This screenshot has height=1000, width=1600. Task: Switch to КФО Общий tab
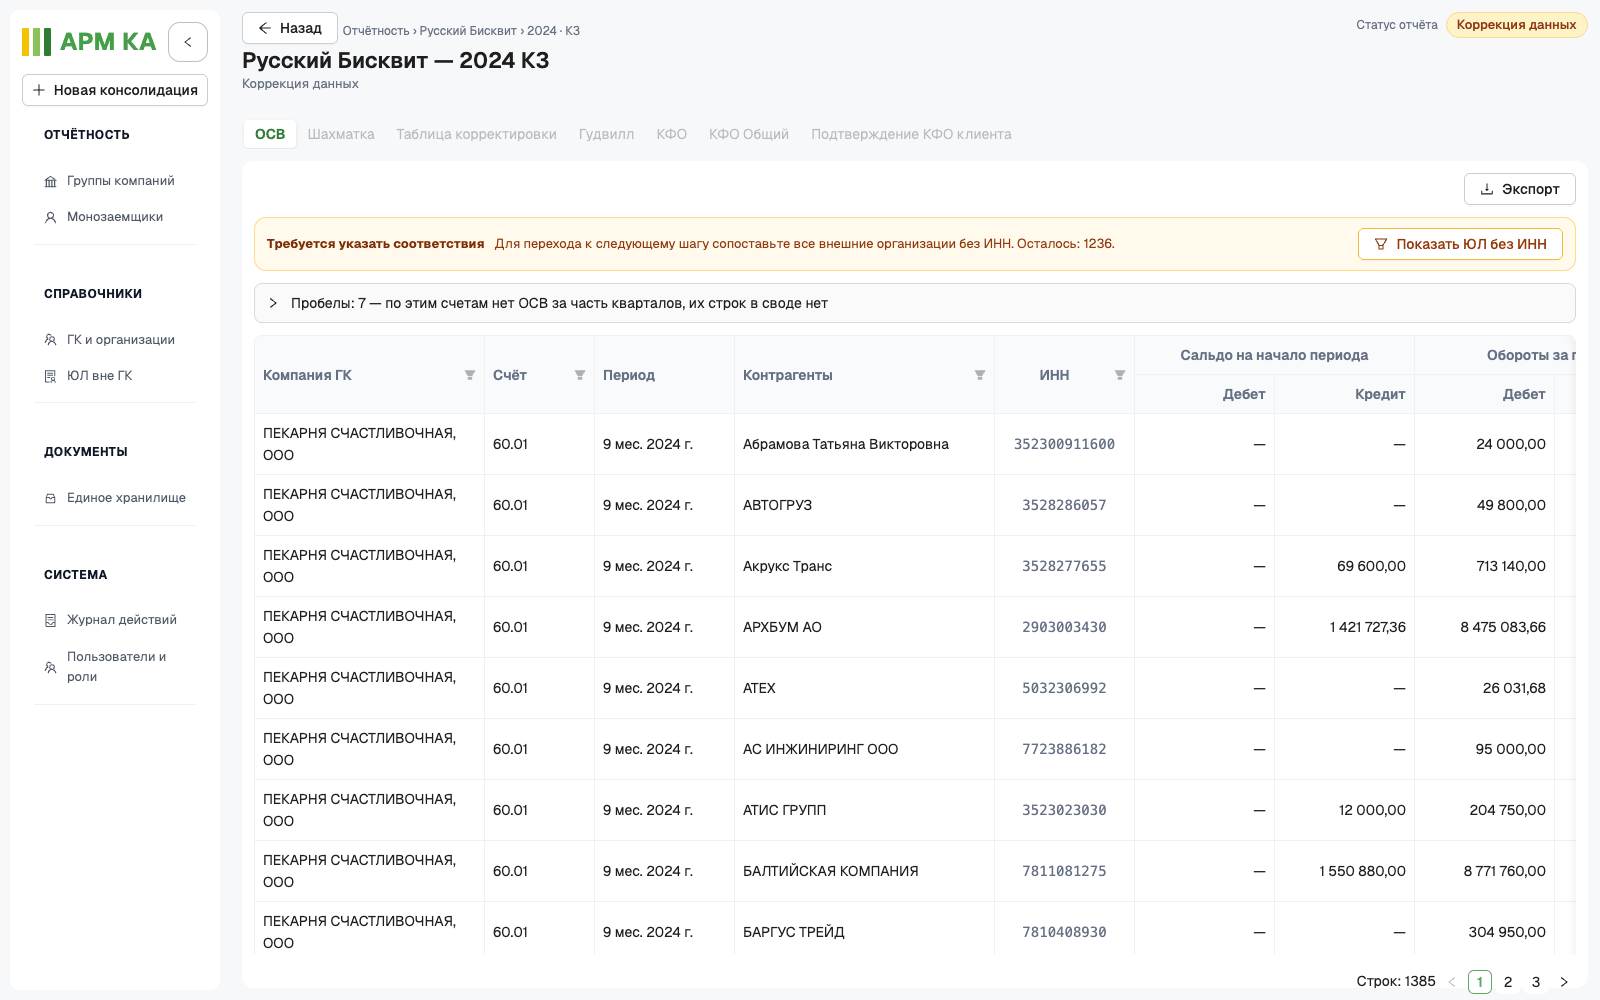tap(749, 134)
